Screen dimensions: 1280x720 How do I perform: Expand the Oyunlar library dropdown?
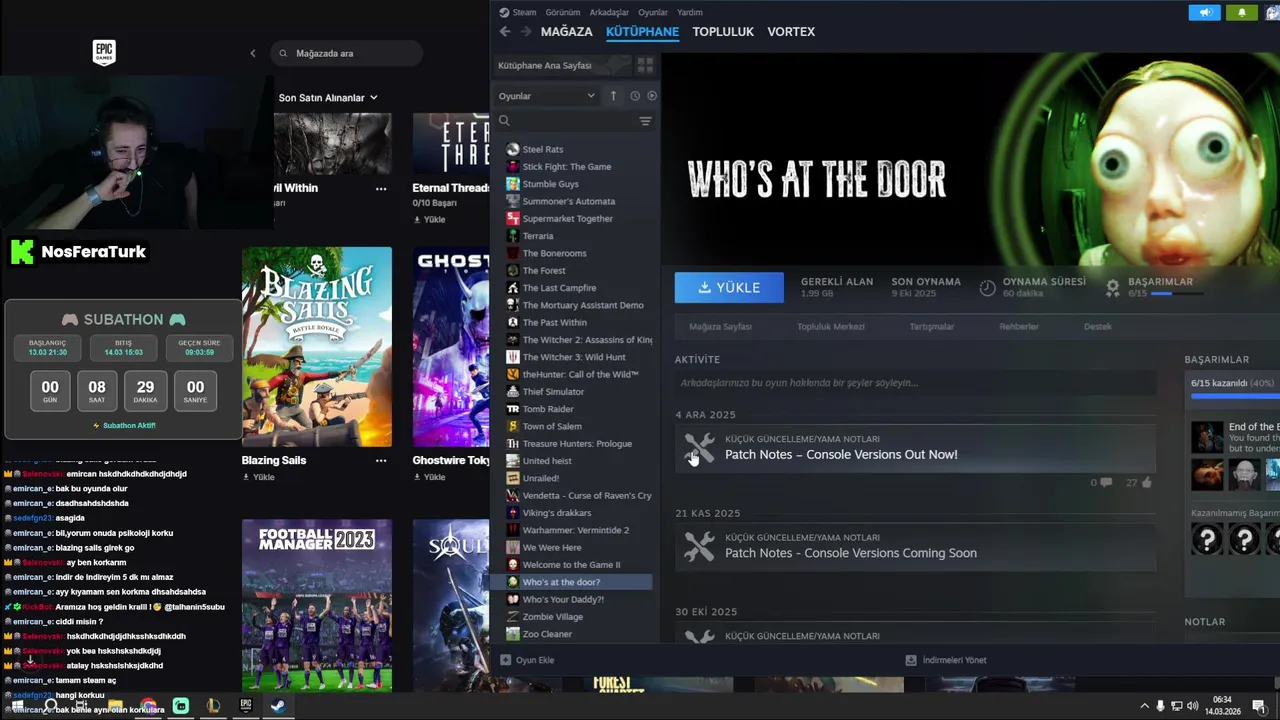(547, 96)
